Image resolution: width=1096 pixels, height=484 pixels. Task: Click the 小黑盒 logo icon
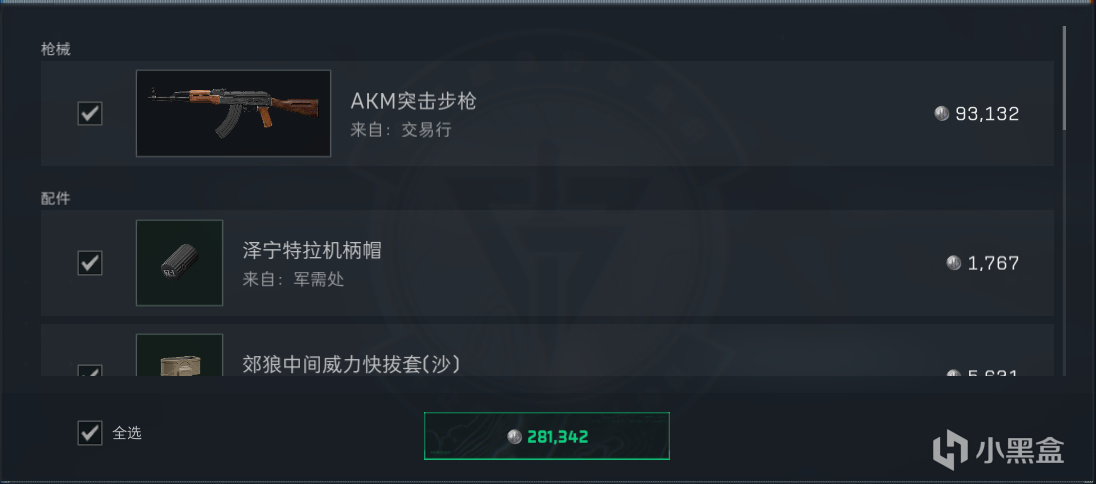(951, 450)
